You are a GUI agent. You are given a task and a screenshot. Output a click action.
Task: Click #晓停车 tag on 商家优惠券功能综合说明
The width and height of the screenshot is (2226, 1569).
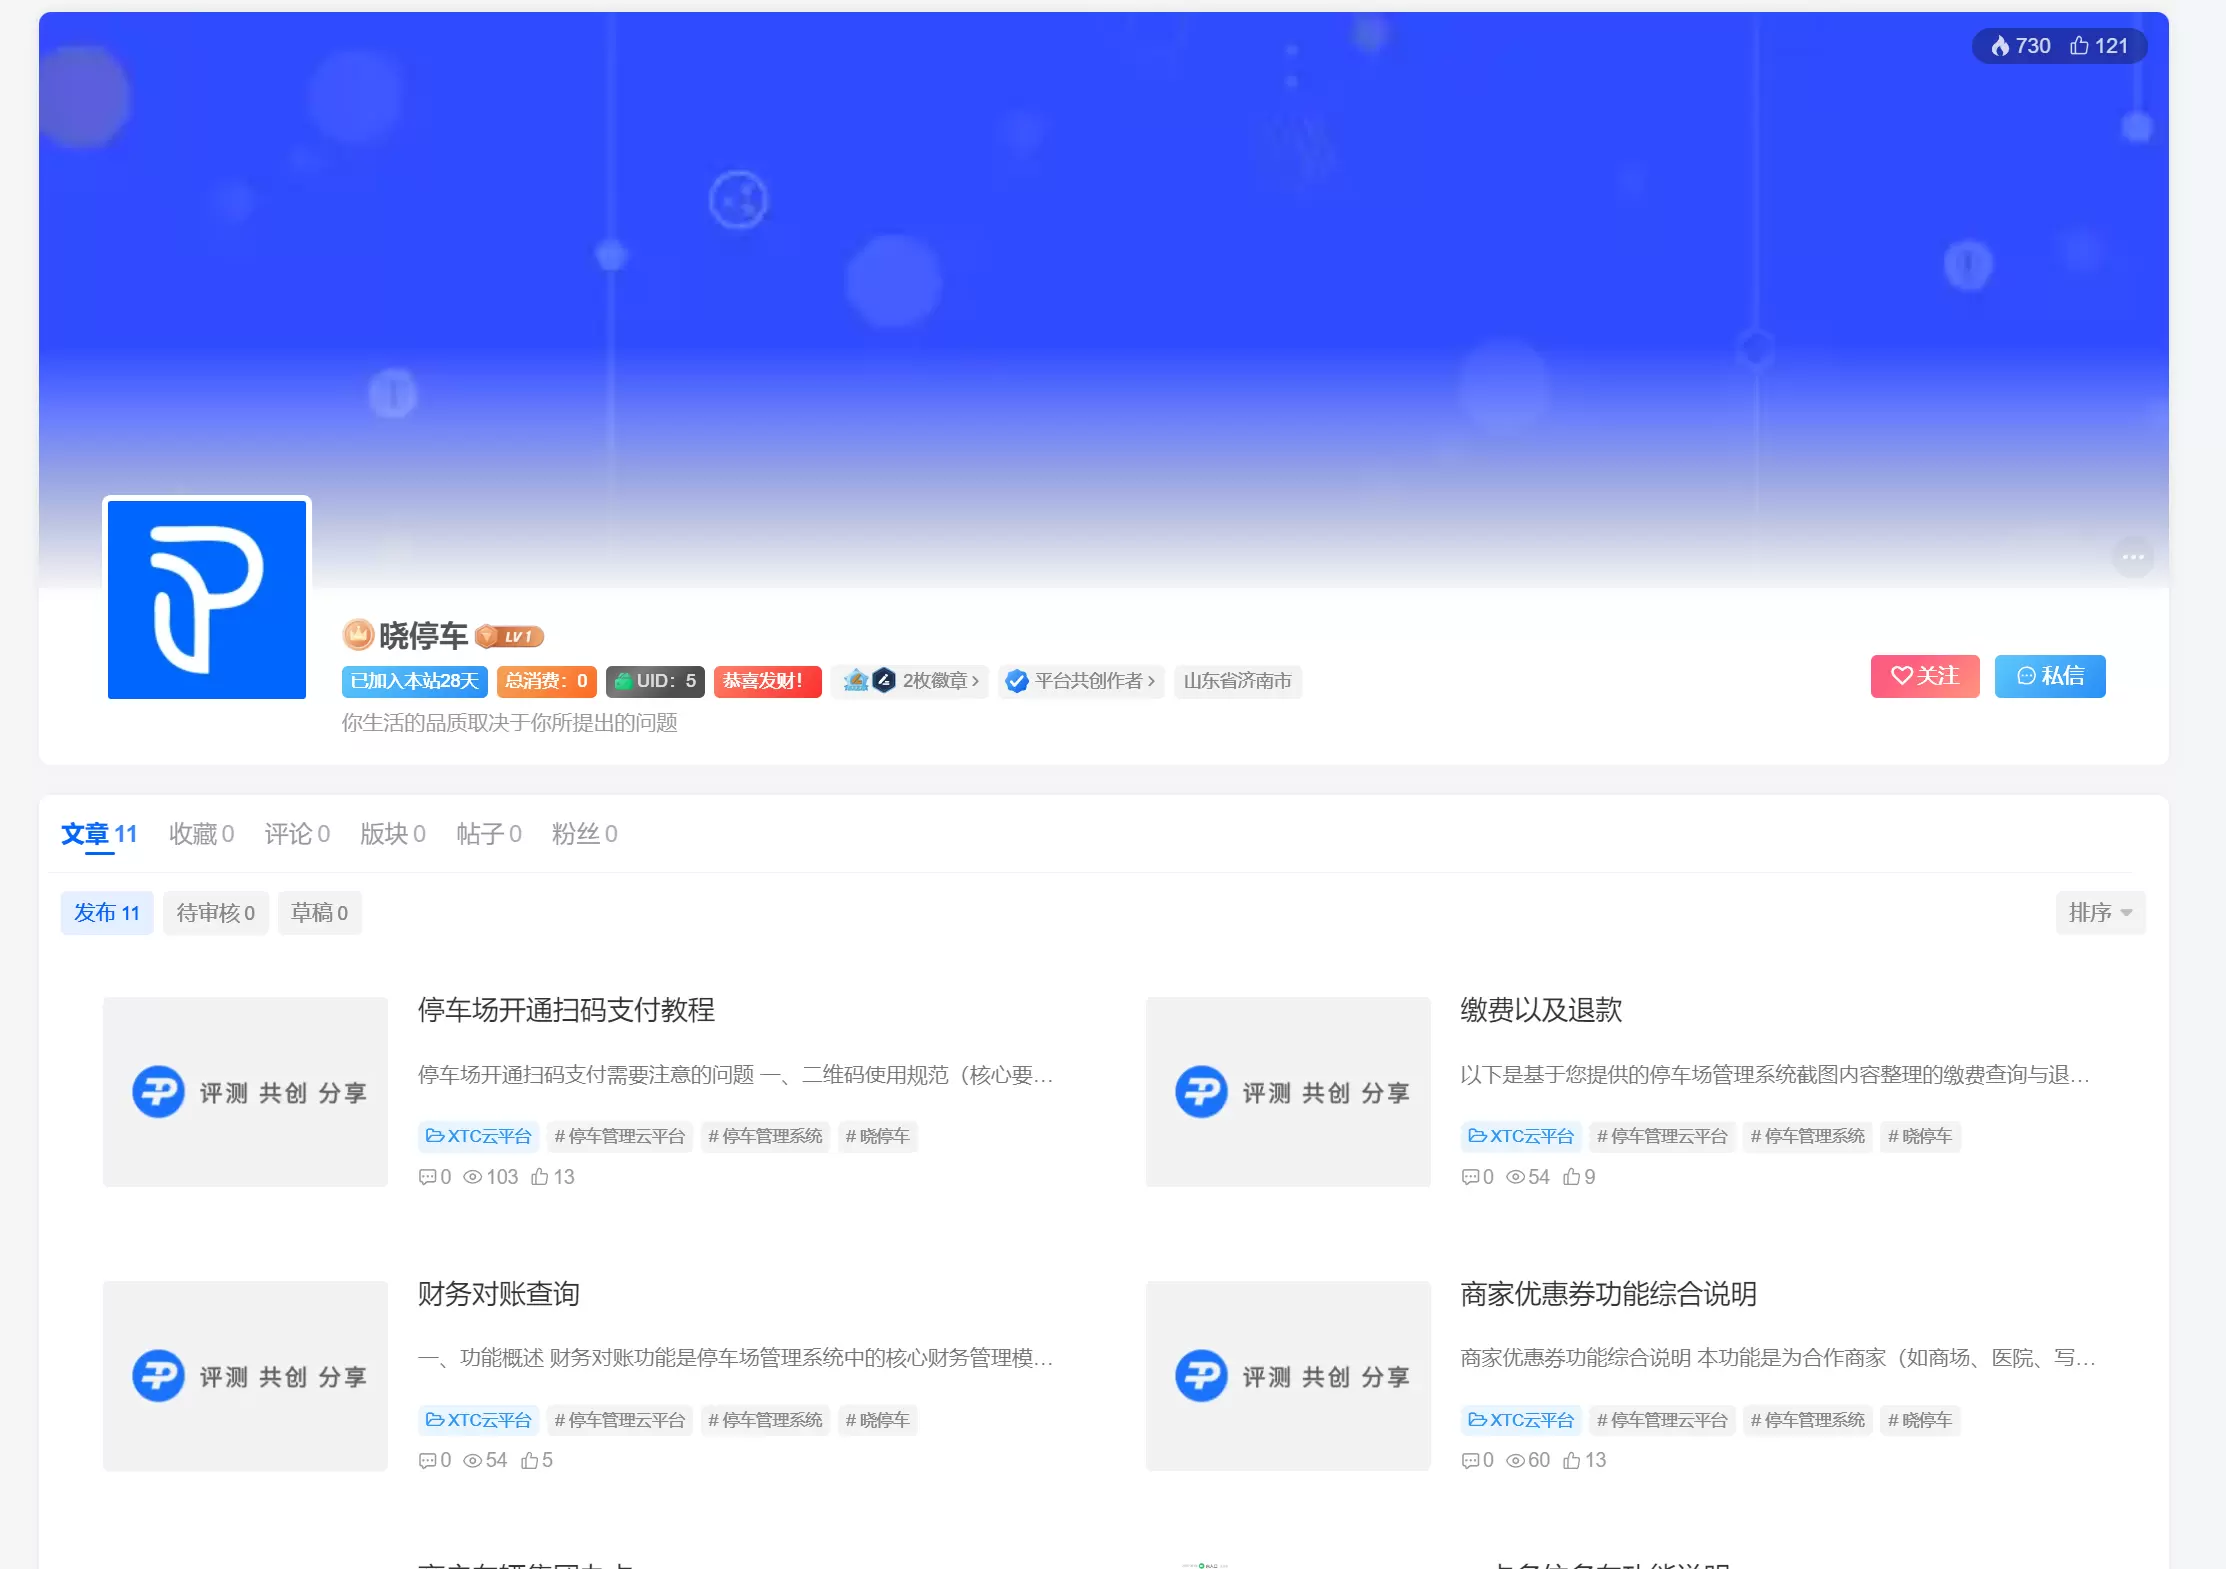[x=1920, y=1420]
